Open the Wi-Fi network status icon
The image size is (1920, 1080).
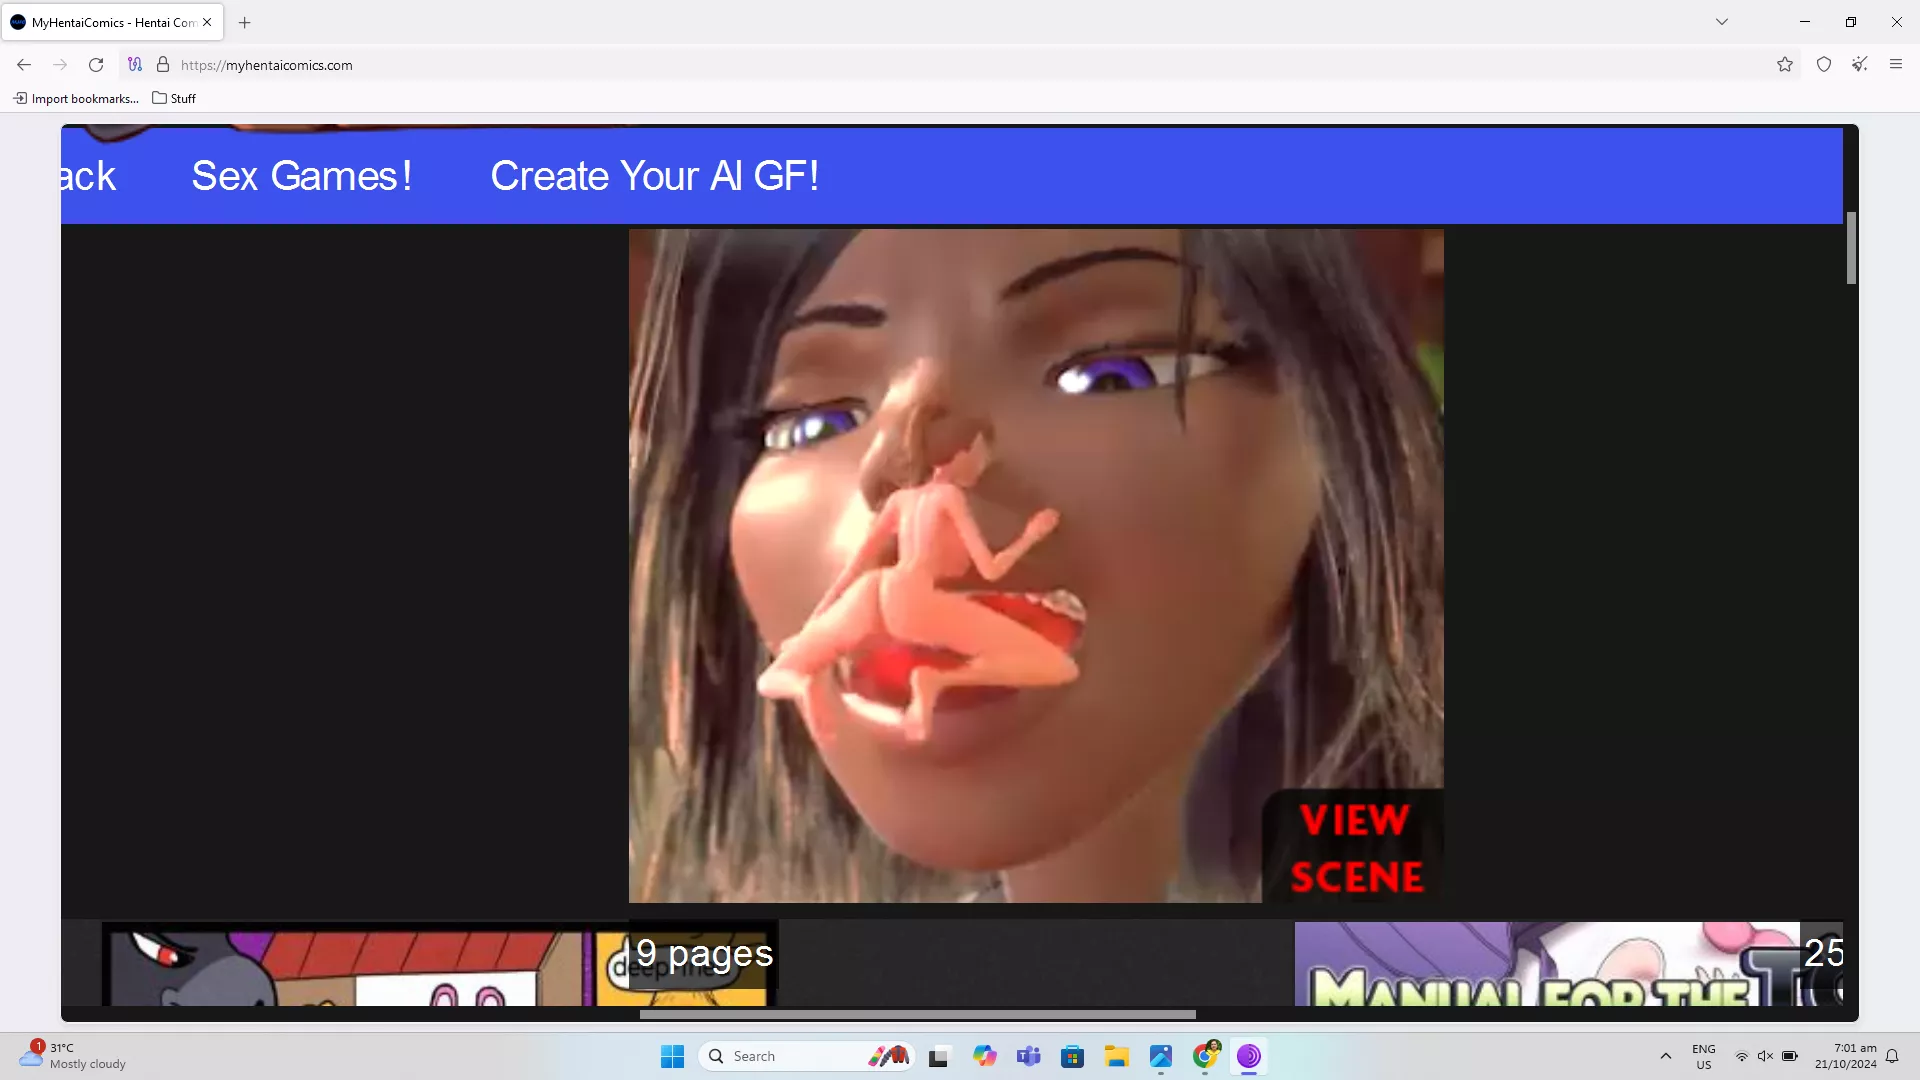pyautogui.click(x=1741, y=1056)
